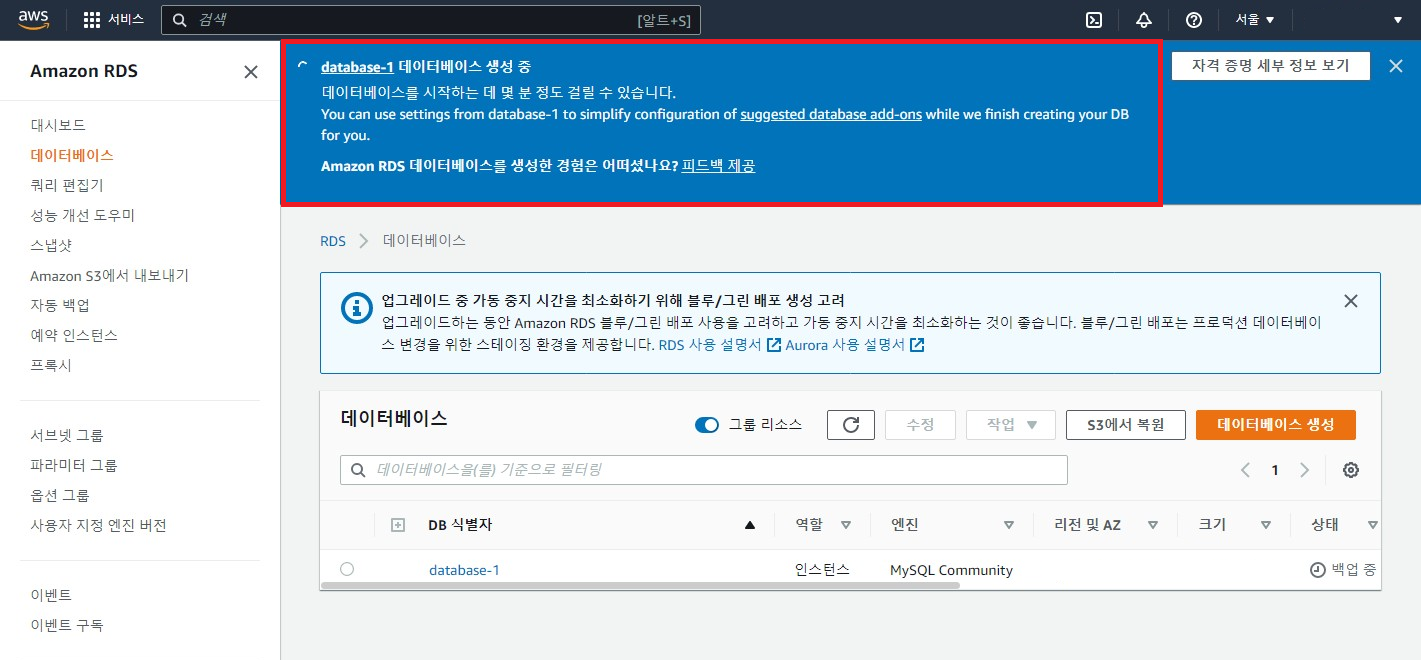The height and width of the screenshot is (660, 1421).
Task: Click the 데이터베이스 생성 button
Action: click(1276, 425)
